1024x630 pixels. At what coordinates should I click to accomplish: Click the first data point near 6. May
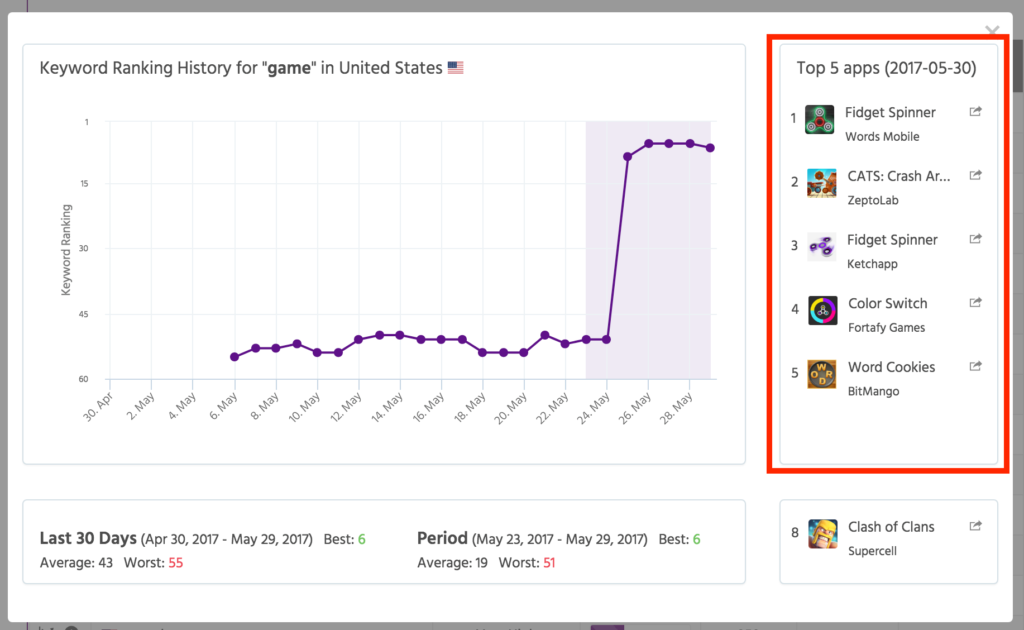click(234, 357)
